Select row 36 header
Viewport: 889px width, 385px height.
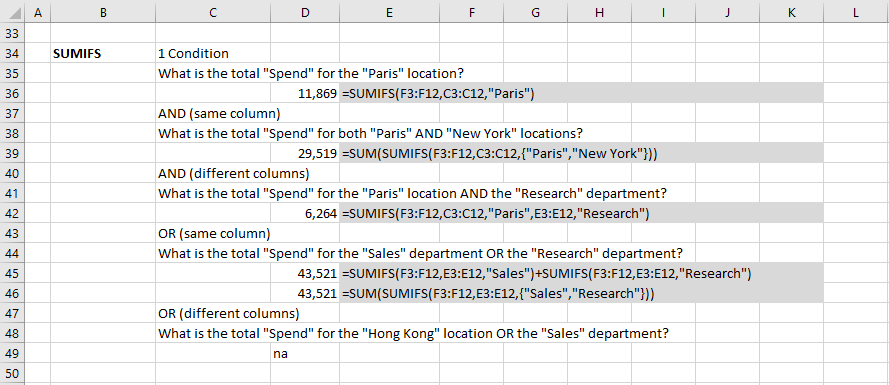pos(12,94)
